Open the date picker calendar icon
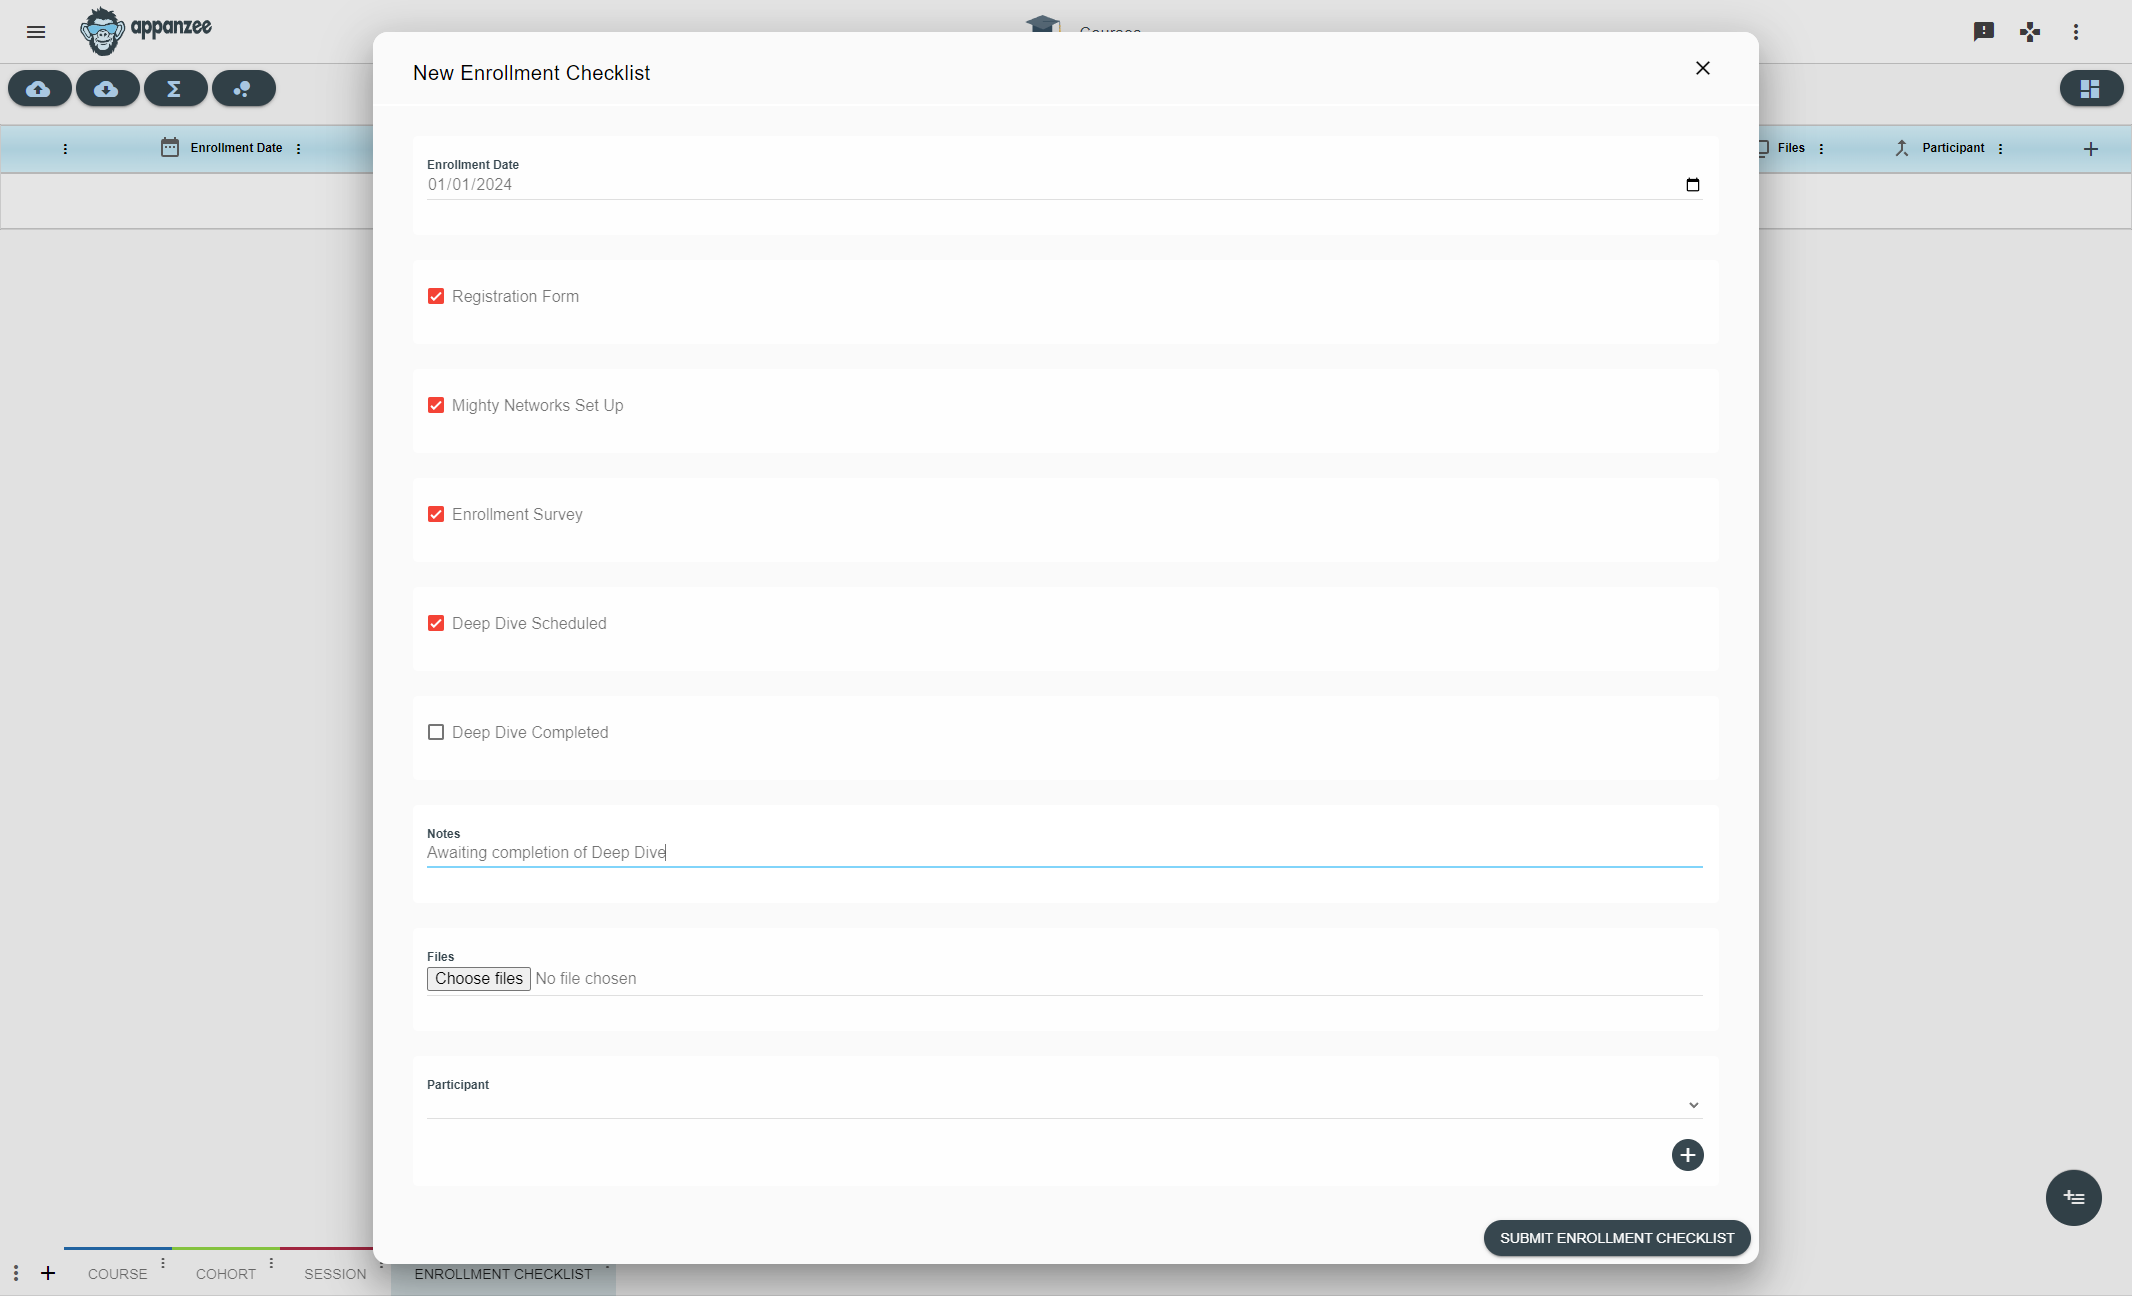The image size is (2132, 1296). (x=1693, y=184)
